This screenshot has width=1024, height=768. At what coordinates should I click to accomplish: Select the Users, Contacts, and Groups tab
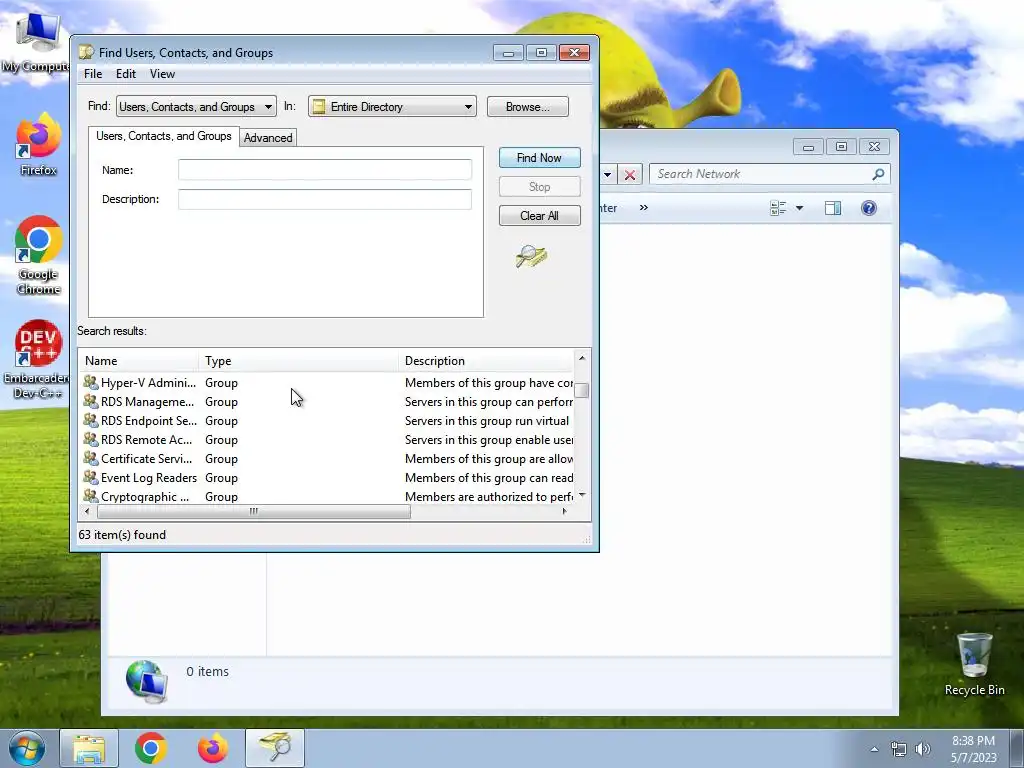[x=164, y=136]
